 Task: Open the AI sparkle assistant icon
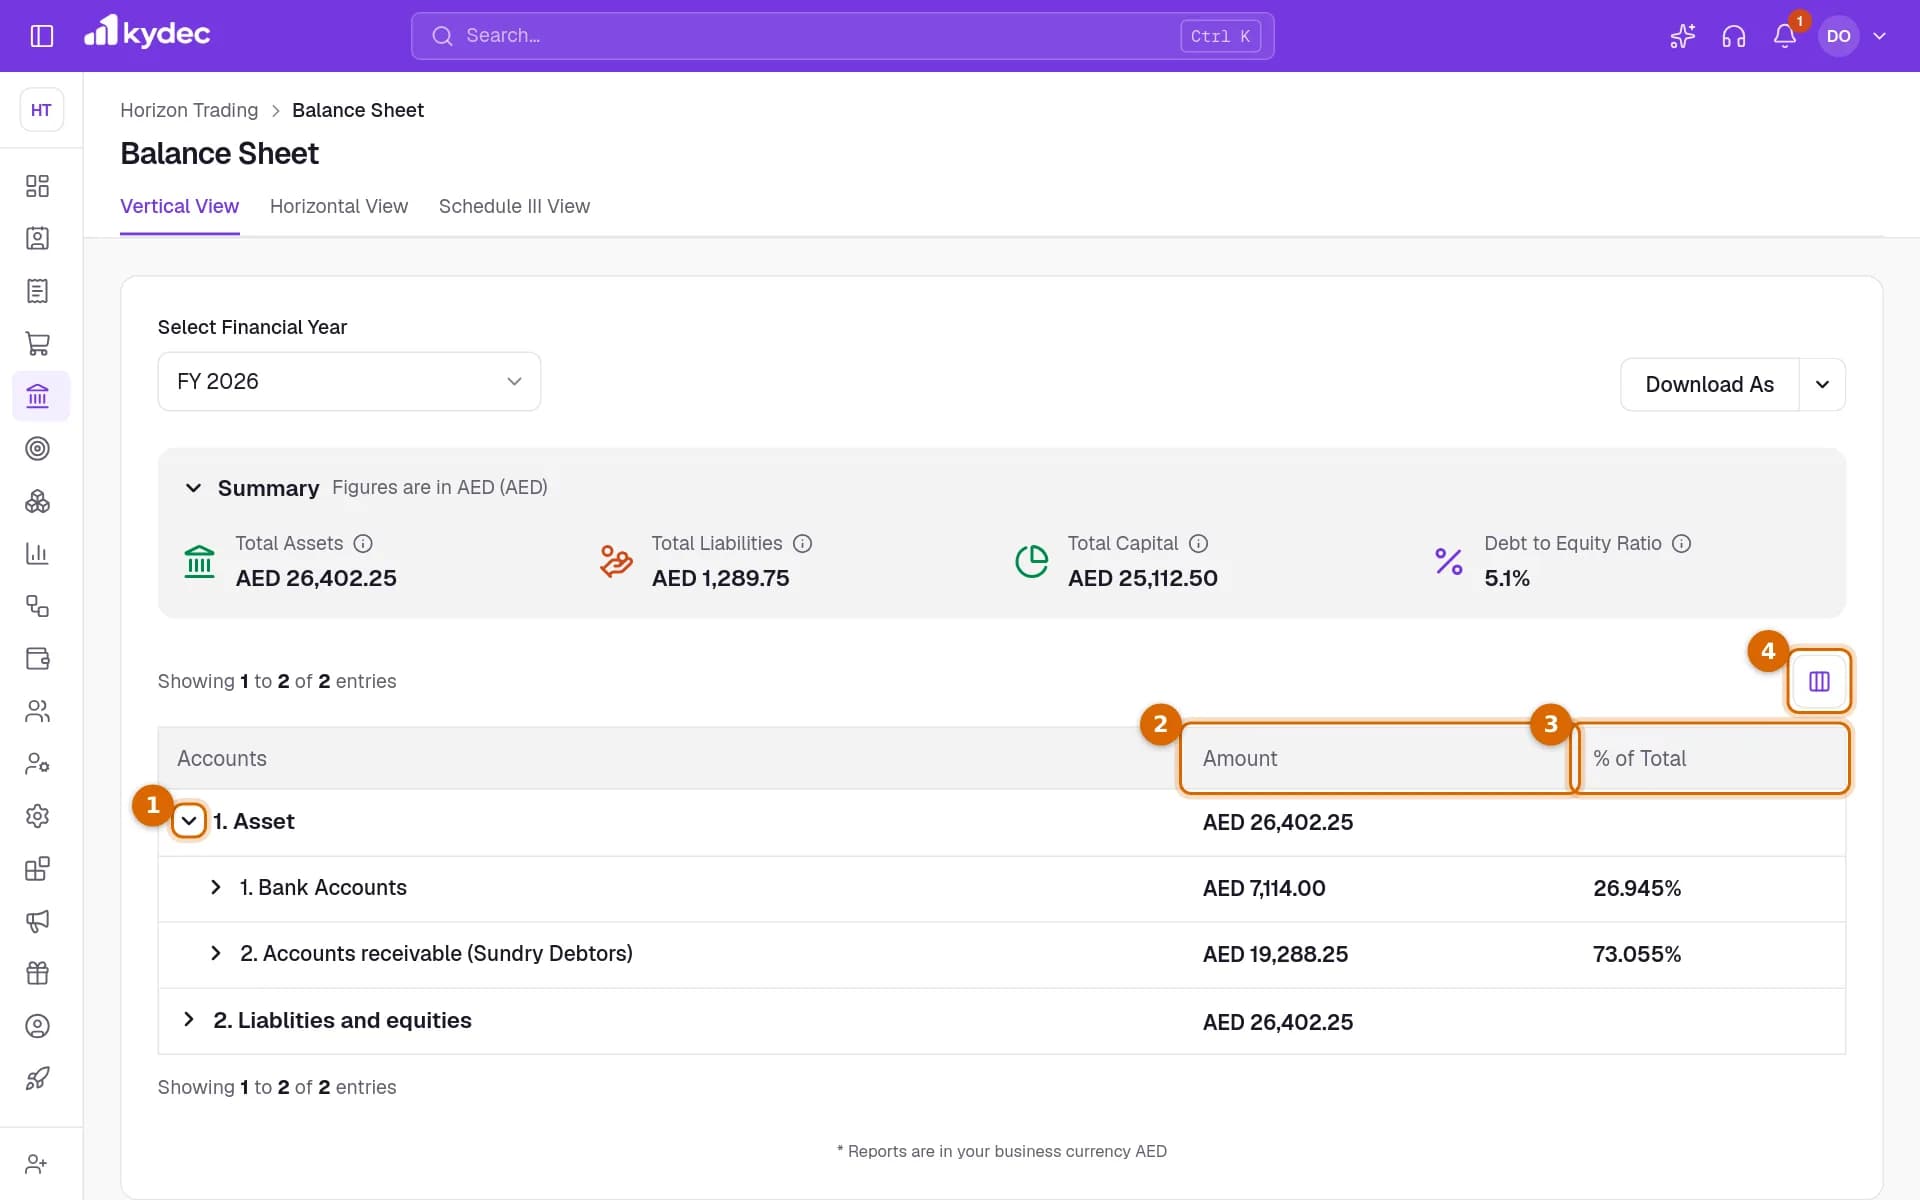tap(1682, 36)
